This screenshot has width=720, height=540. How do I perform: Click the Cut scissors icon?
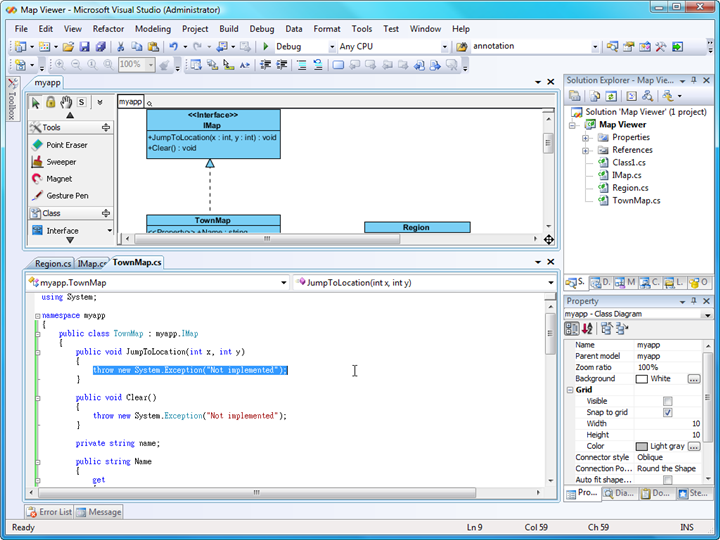pyautogui.click(x=121, y=46)
